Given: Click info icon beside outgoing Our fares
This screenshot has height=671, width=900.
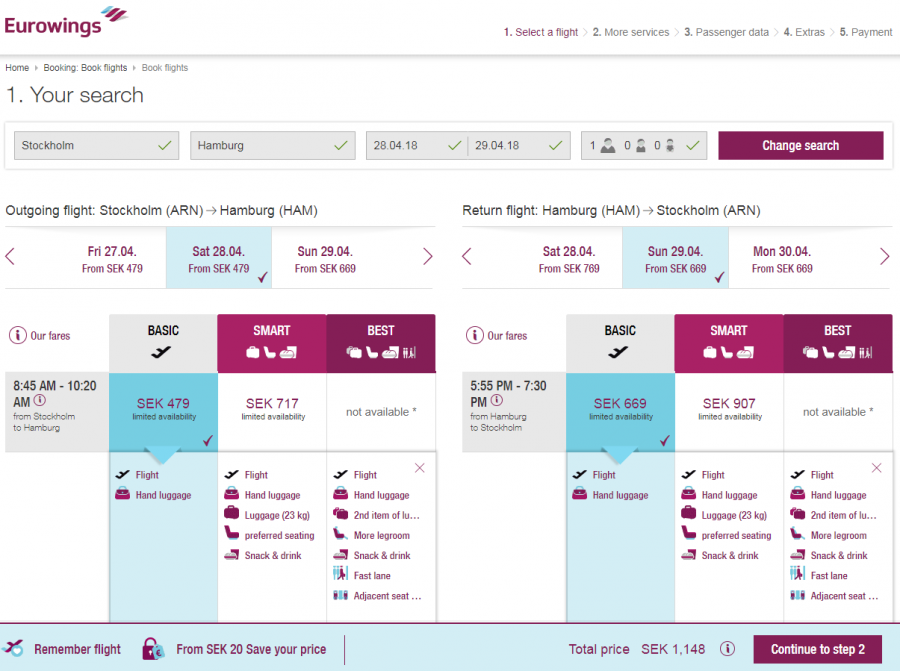Looking at the screenshot, I should coord(17,336).
